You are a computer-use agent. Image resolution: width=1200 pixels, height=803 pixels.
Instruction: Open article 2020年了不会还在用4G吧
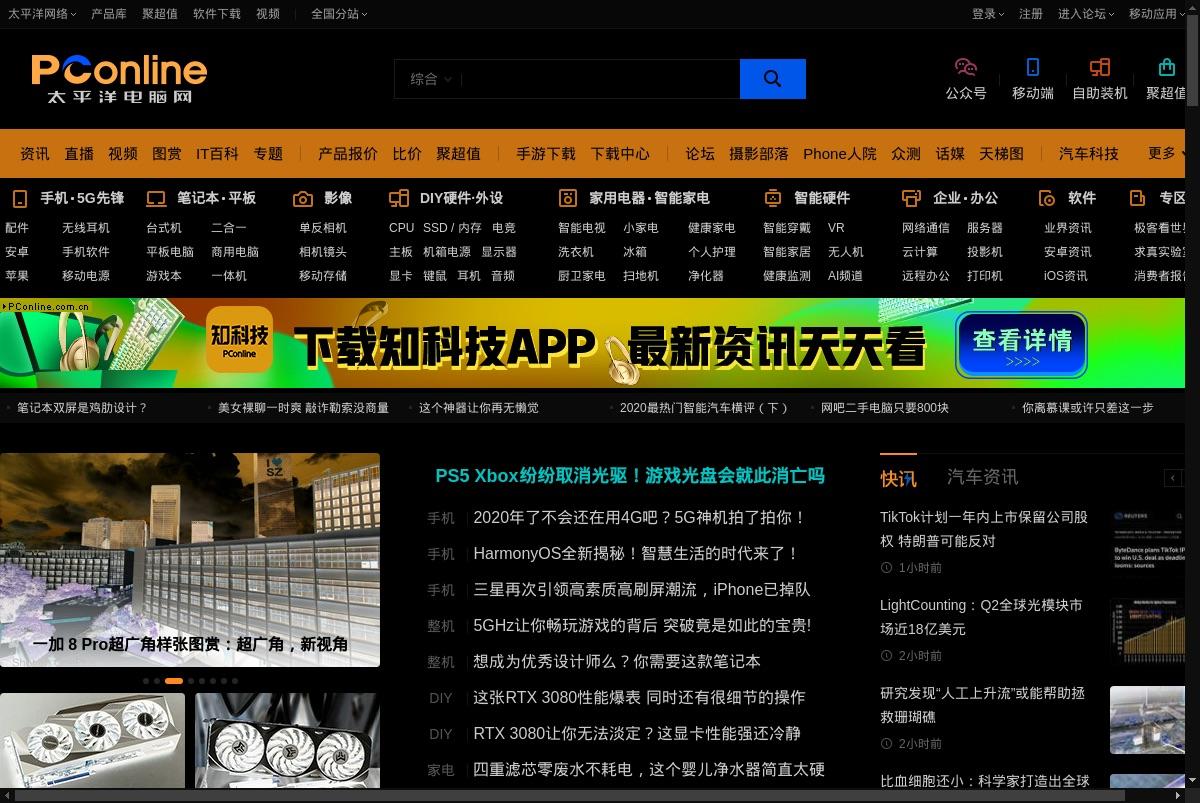tap(640, 517)
